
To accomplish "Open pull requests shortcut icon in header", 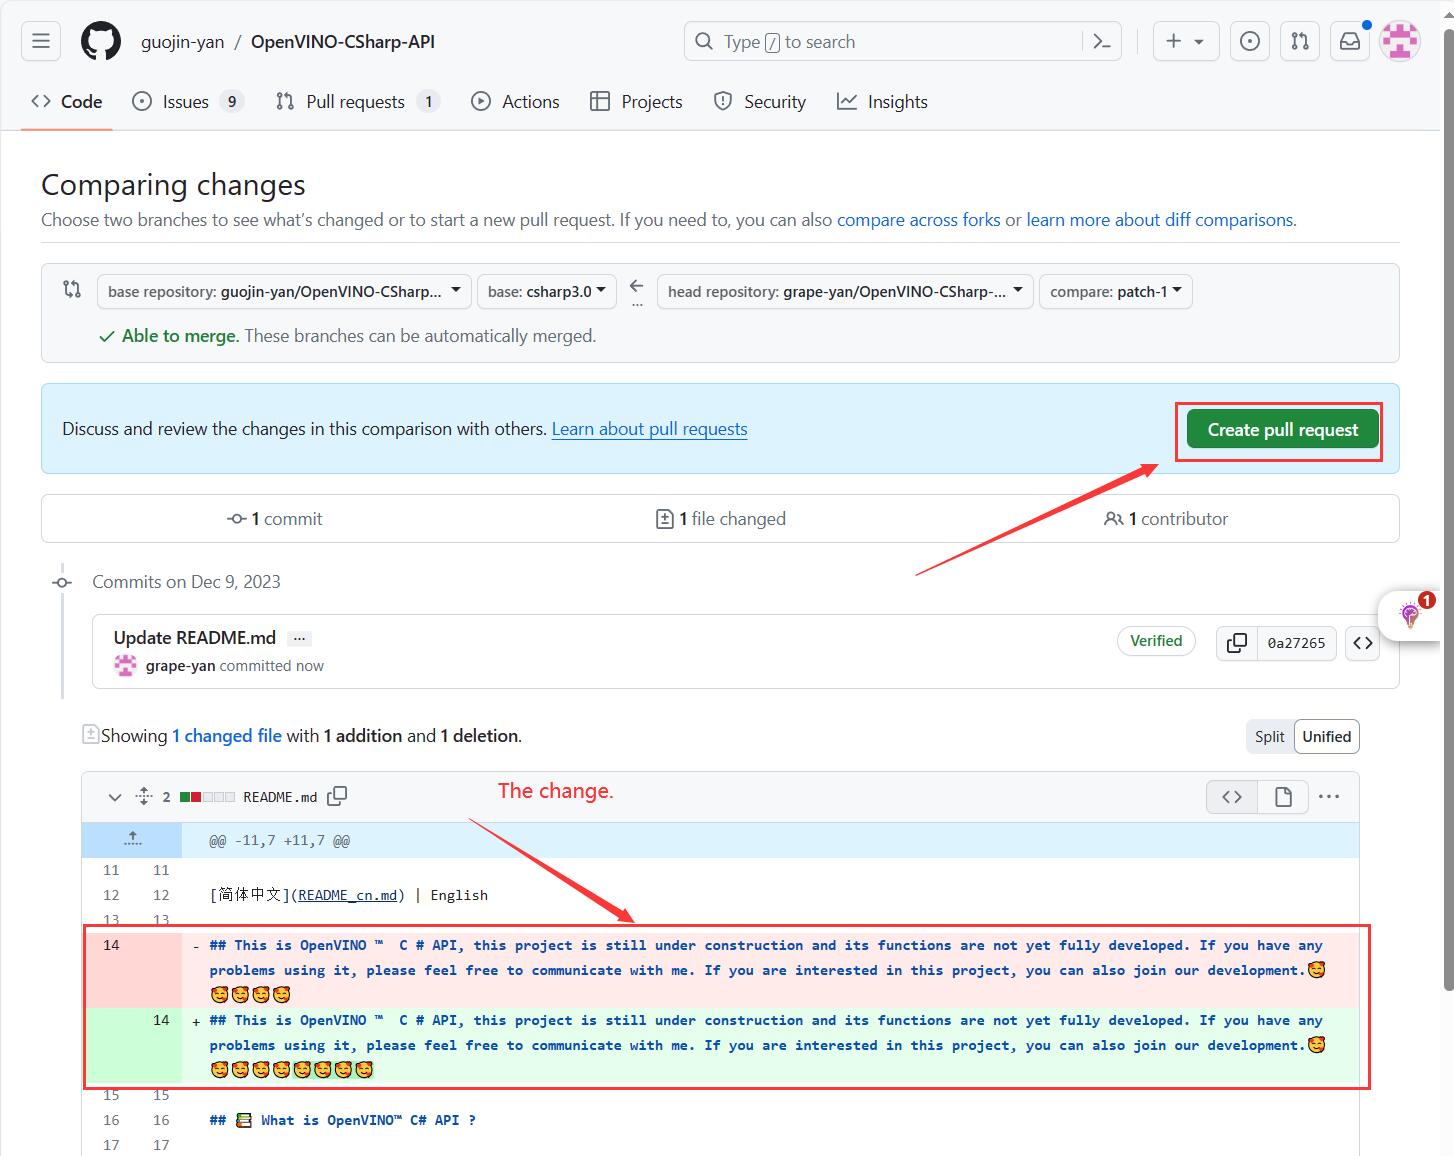I will click(x=1300, y=41).
